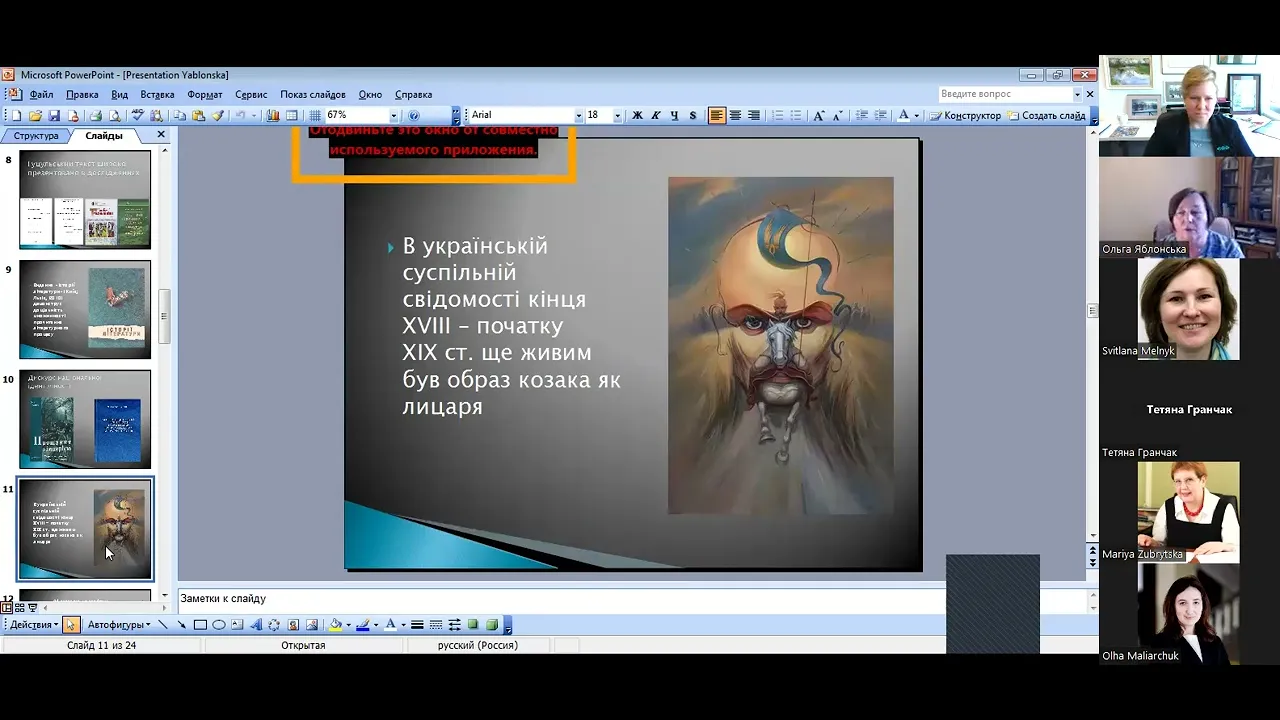
Task: Switch to the Структура tab
Action: [x=36, y=135]
